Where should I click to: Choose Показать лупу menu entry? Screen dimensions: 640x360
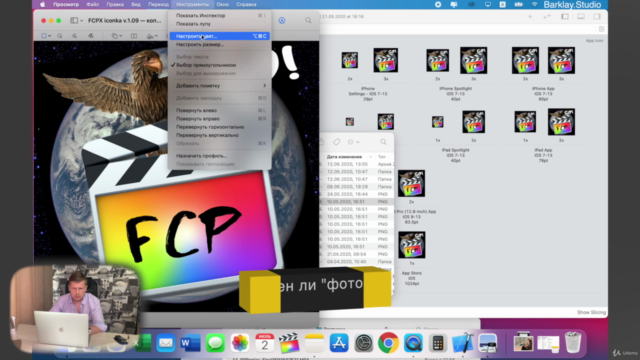[220, 24]
